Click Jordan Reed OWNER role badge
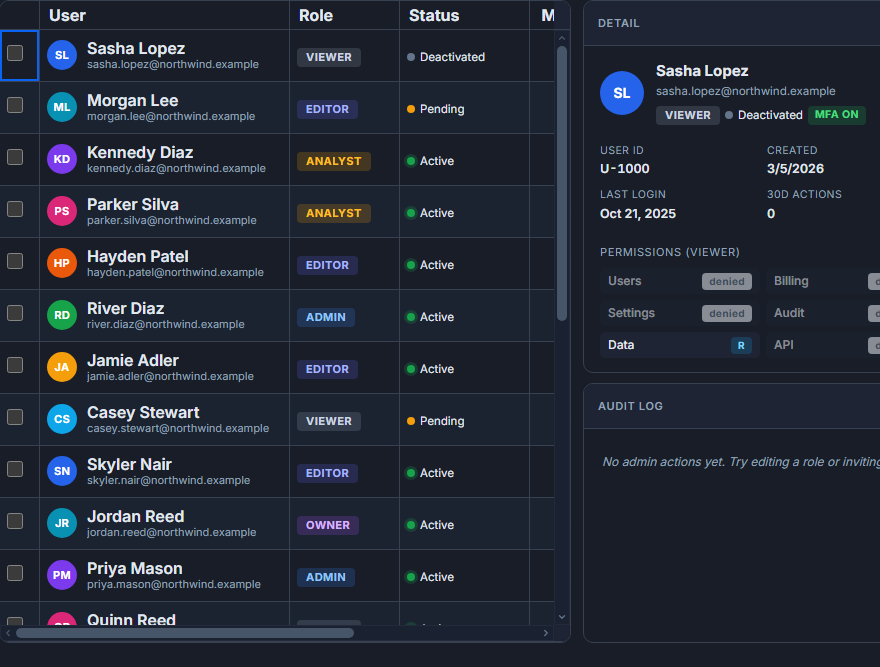The width and height of the screenshot is (880, 667). coord(328,525)
